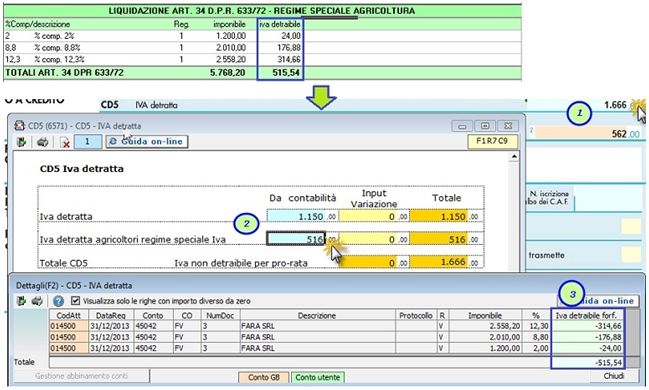Click the Imponibile column header in Dettagli
Screen dimensions: 649x390
(485, 315)
